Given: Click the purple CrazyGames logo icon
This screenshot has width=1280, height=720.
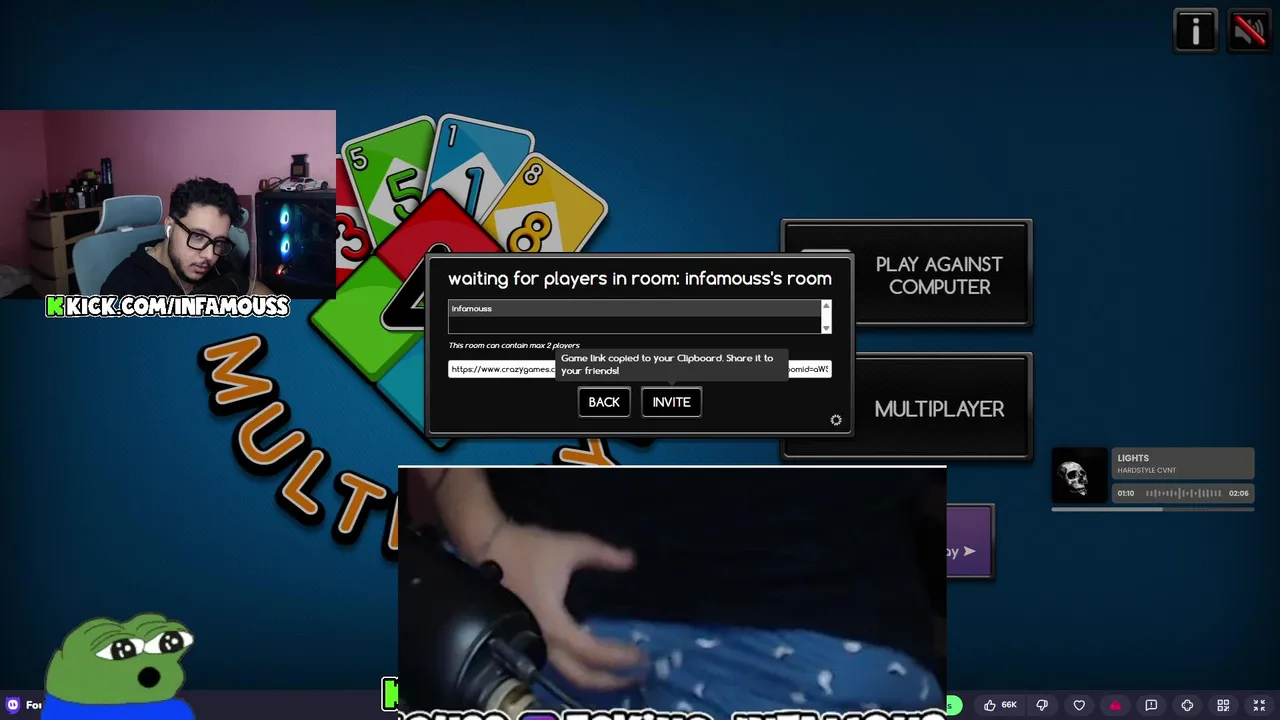Looking at the screenshot, I should [x=12, y=705].
